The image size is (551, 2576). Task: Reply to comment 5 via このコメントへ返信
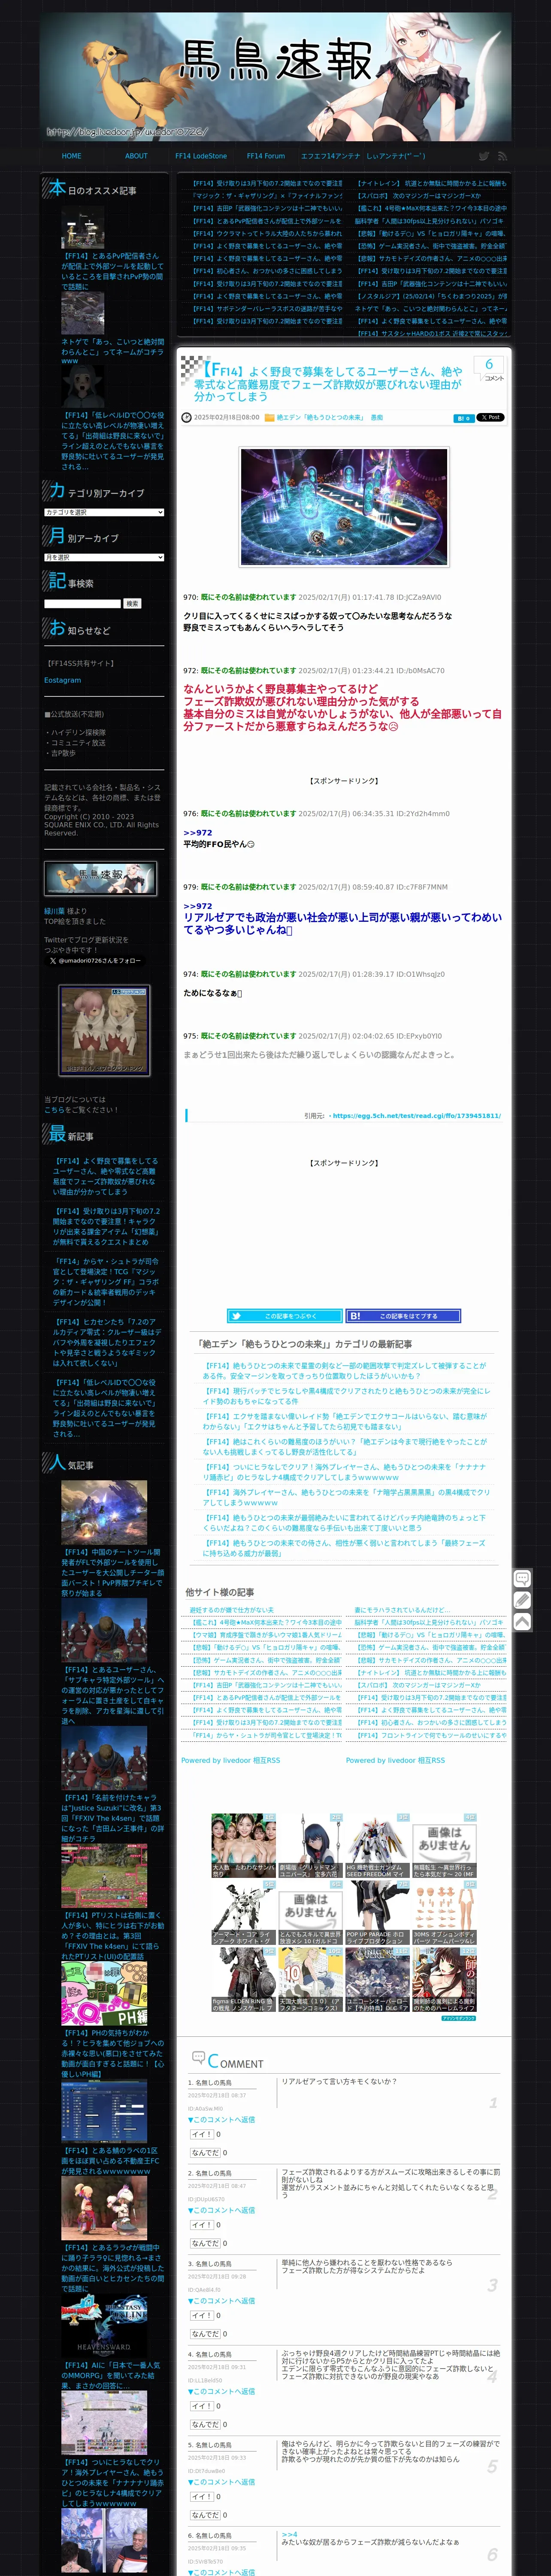221,2482
